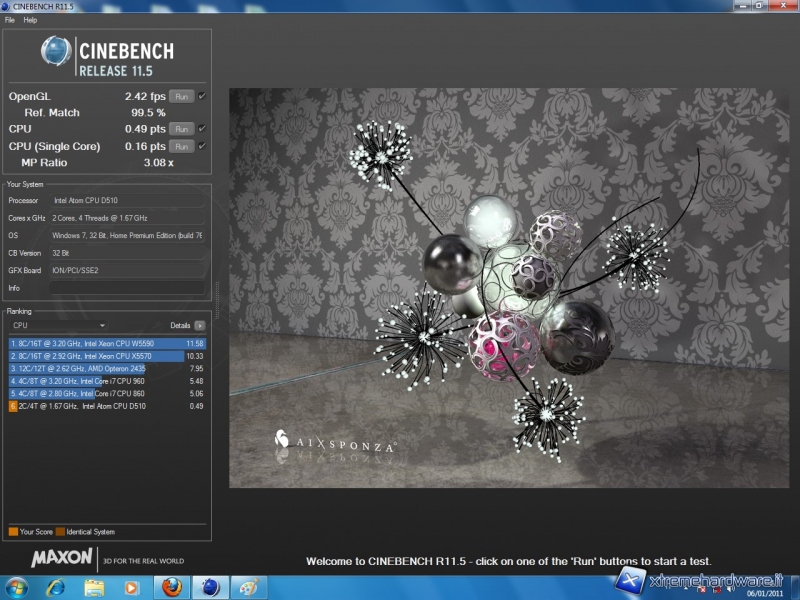
Task: Run the CPU benchmark test
Action: (181, 129)
